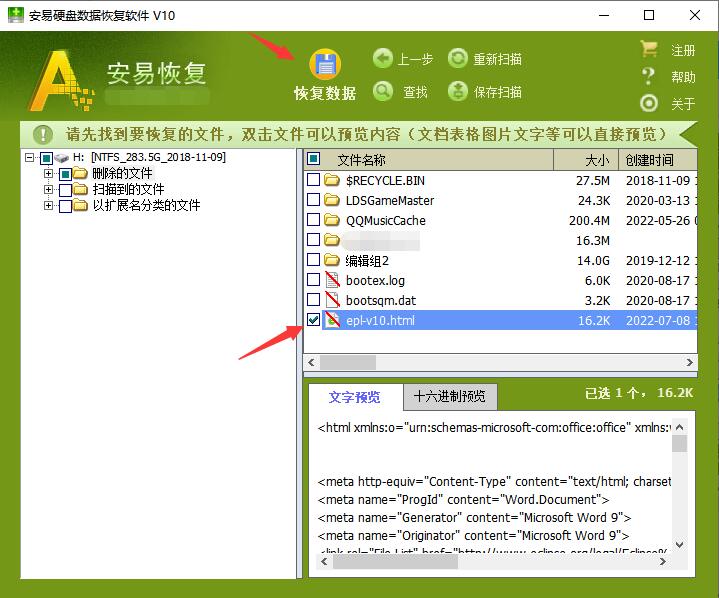Collapse the H: drive tree node

tap(30, 158)
